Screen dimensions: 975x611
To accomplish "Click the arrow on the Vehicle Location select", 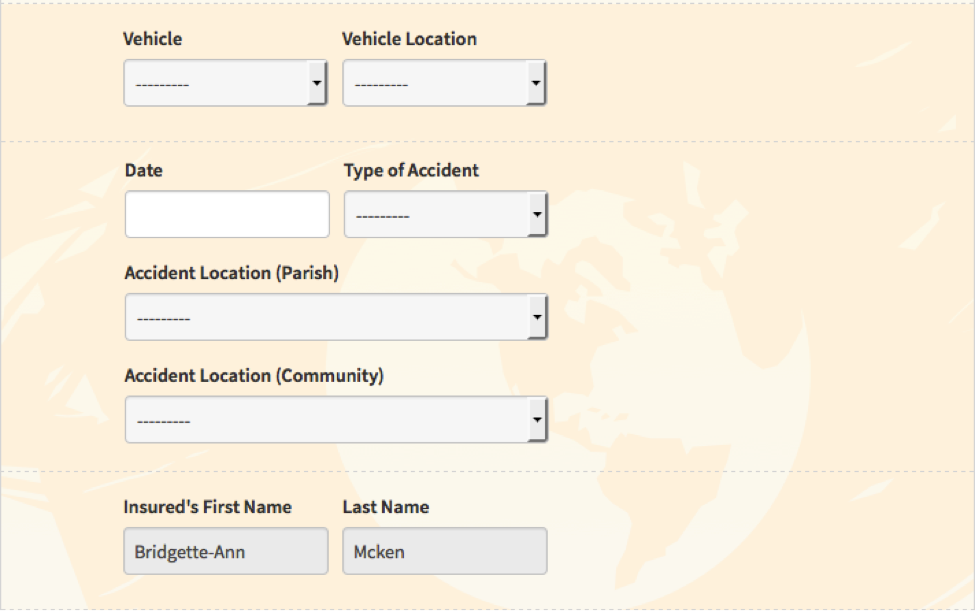I will point(536,84).
